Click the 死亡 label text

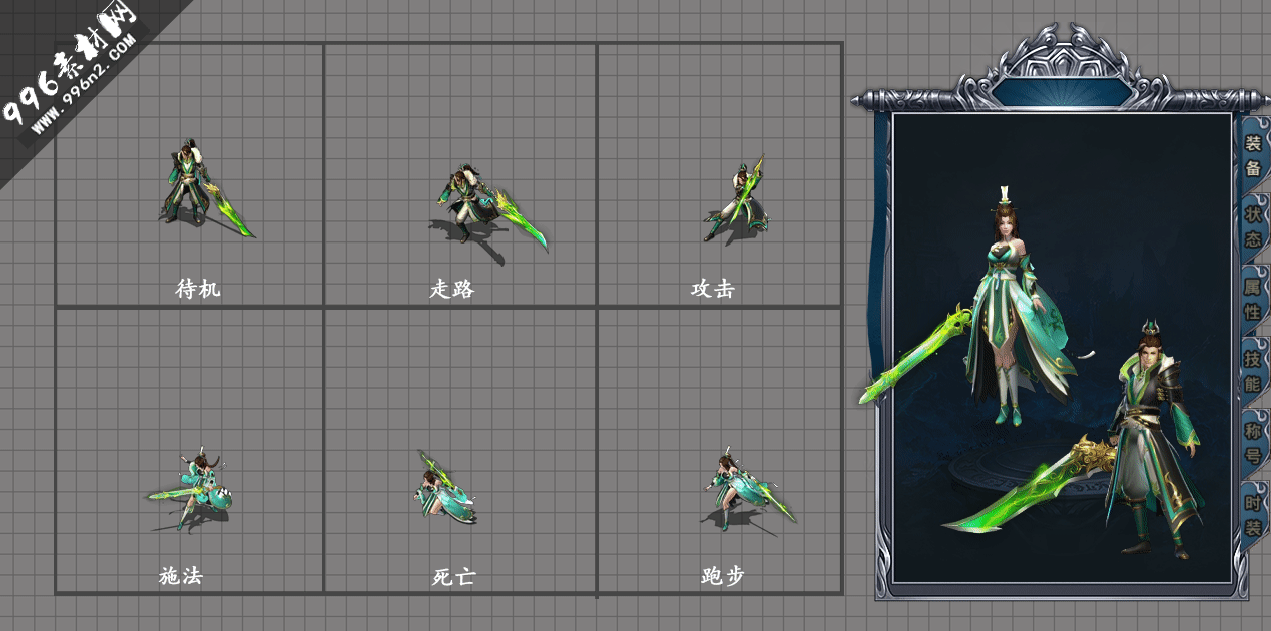pos(454,576)
